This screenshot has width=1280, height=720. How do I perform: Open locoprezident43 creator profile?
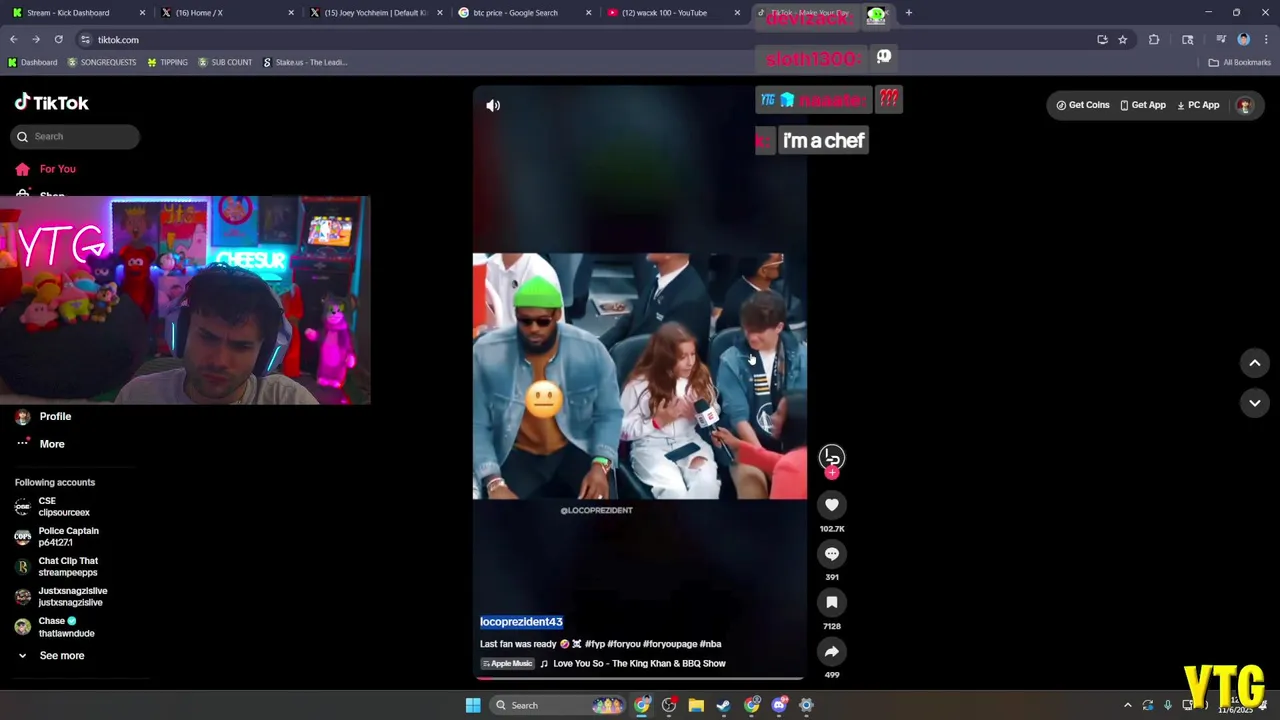[521, 622]
